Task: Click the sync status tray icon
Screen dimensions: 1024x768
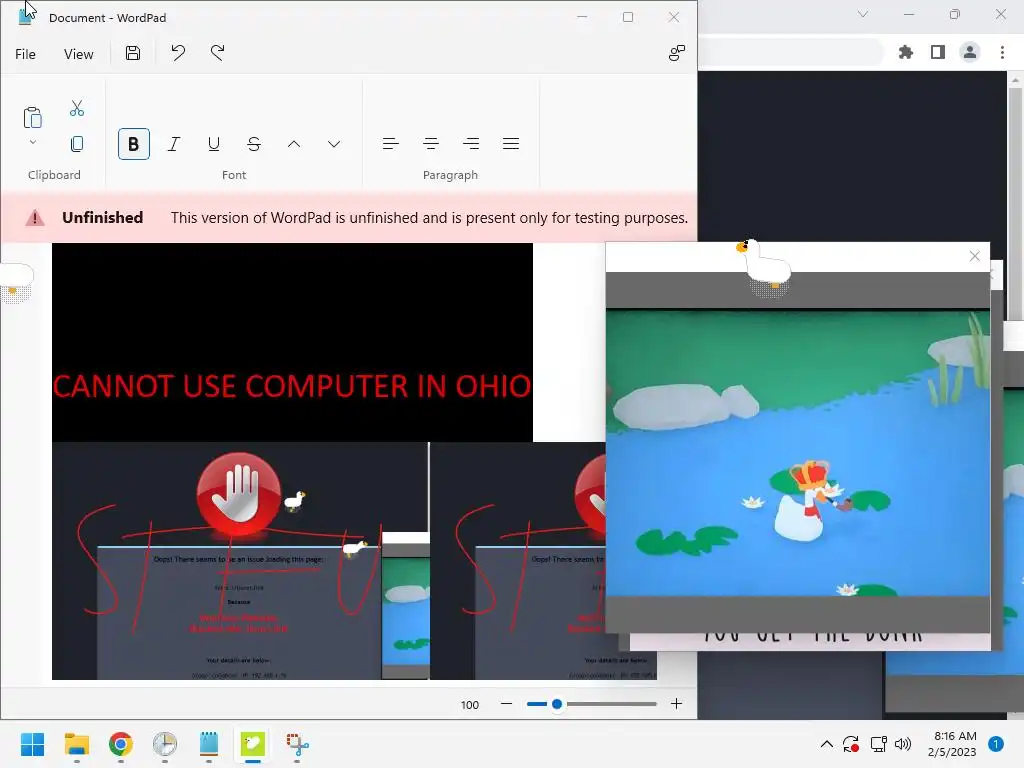Action: (x=851, y=744)
